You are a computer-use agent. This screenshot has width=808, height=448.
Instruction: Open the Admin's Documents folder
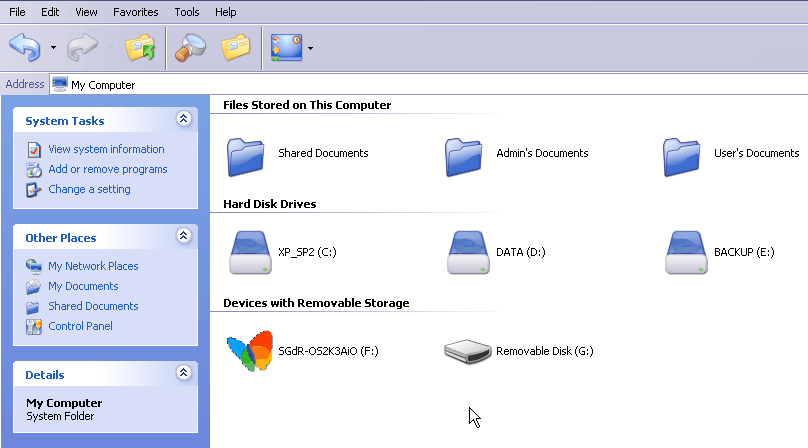click(x=463, y=154)
